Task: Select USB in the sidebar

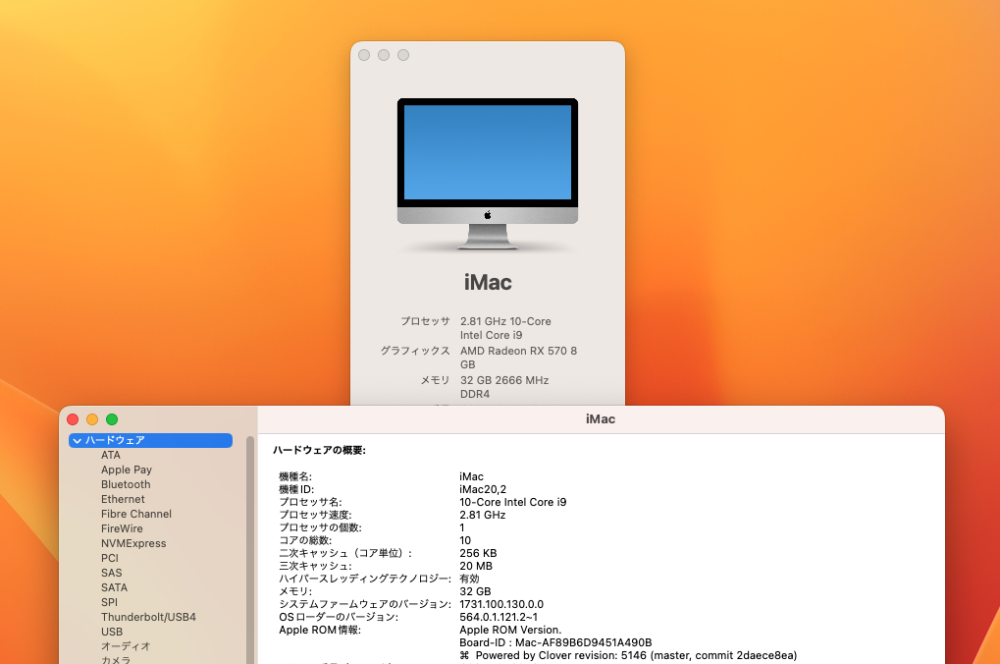Action: point(112,631)
